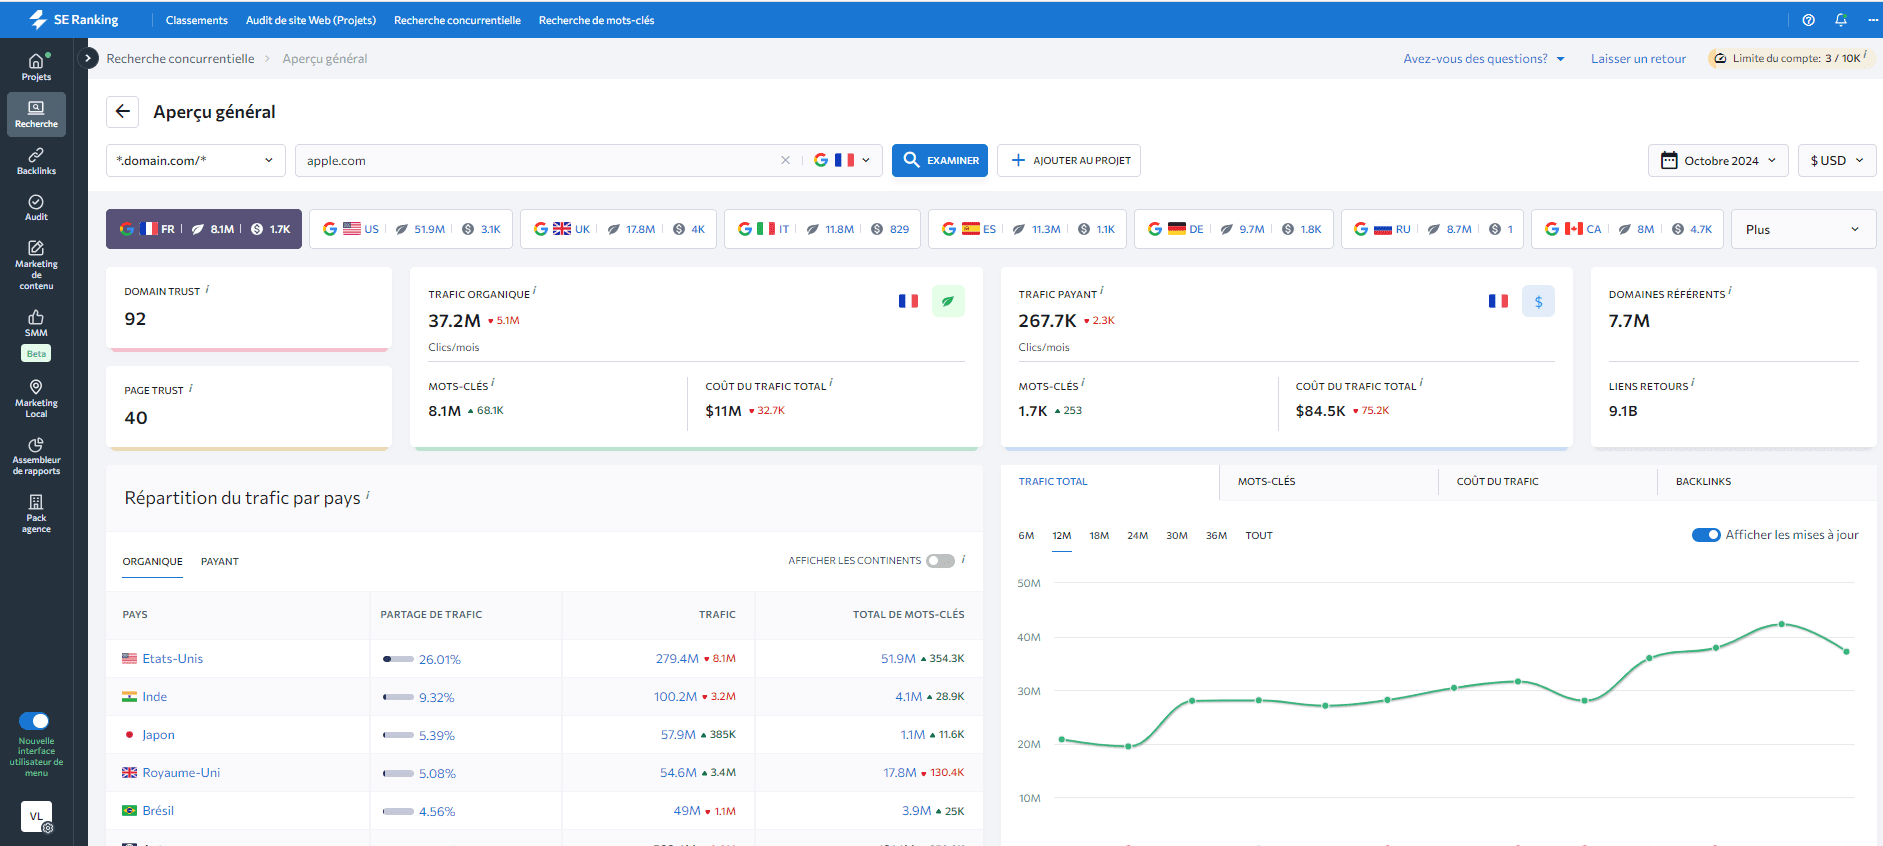
Task: Set chart range to TOUT
Action: (x=1259, y=536)
